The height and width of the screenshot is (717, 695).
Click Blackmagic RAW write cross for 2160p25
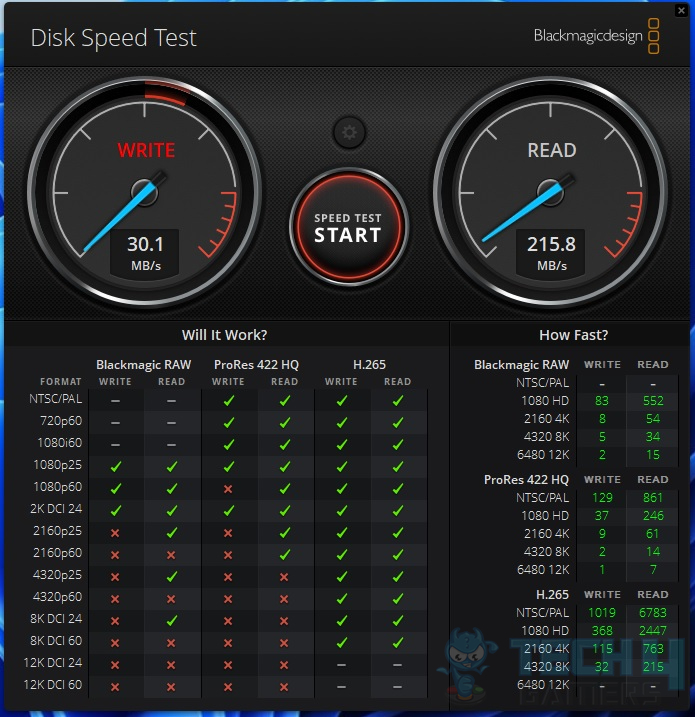click(x=115, y=533)
